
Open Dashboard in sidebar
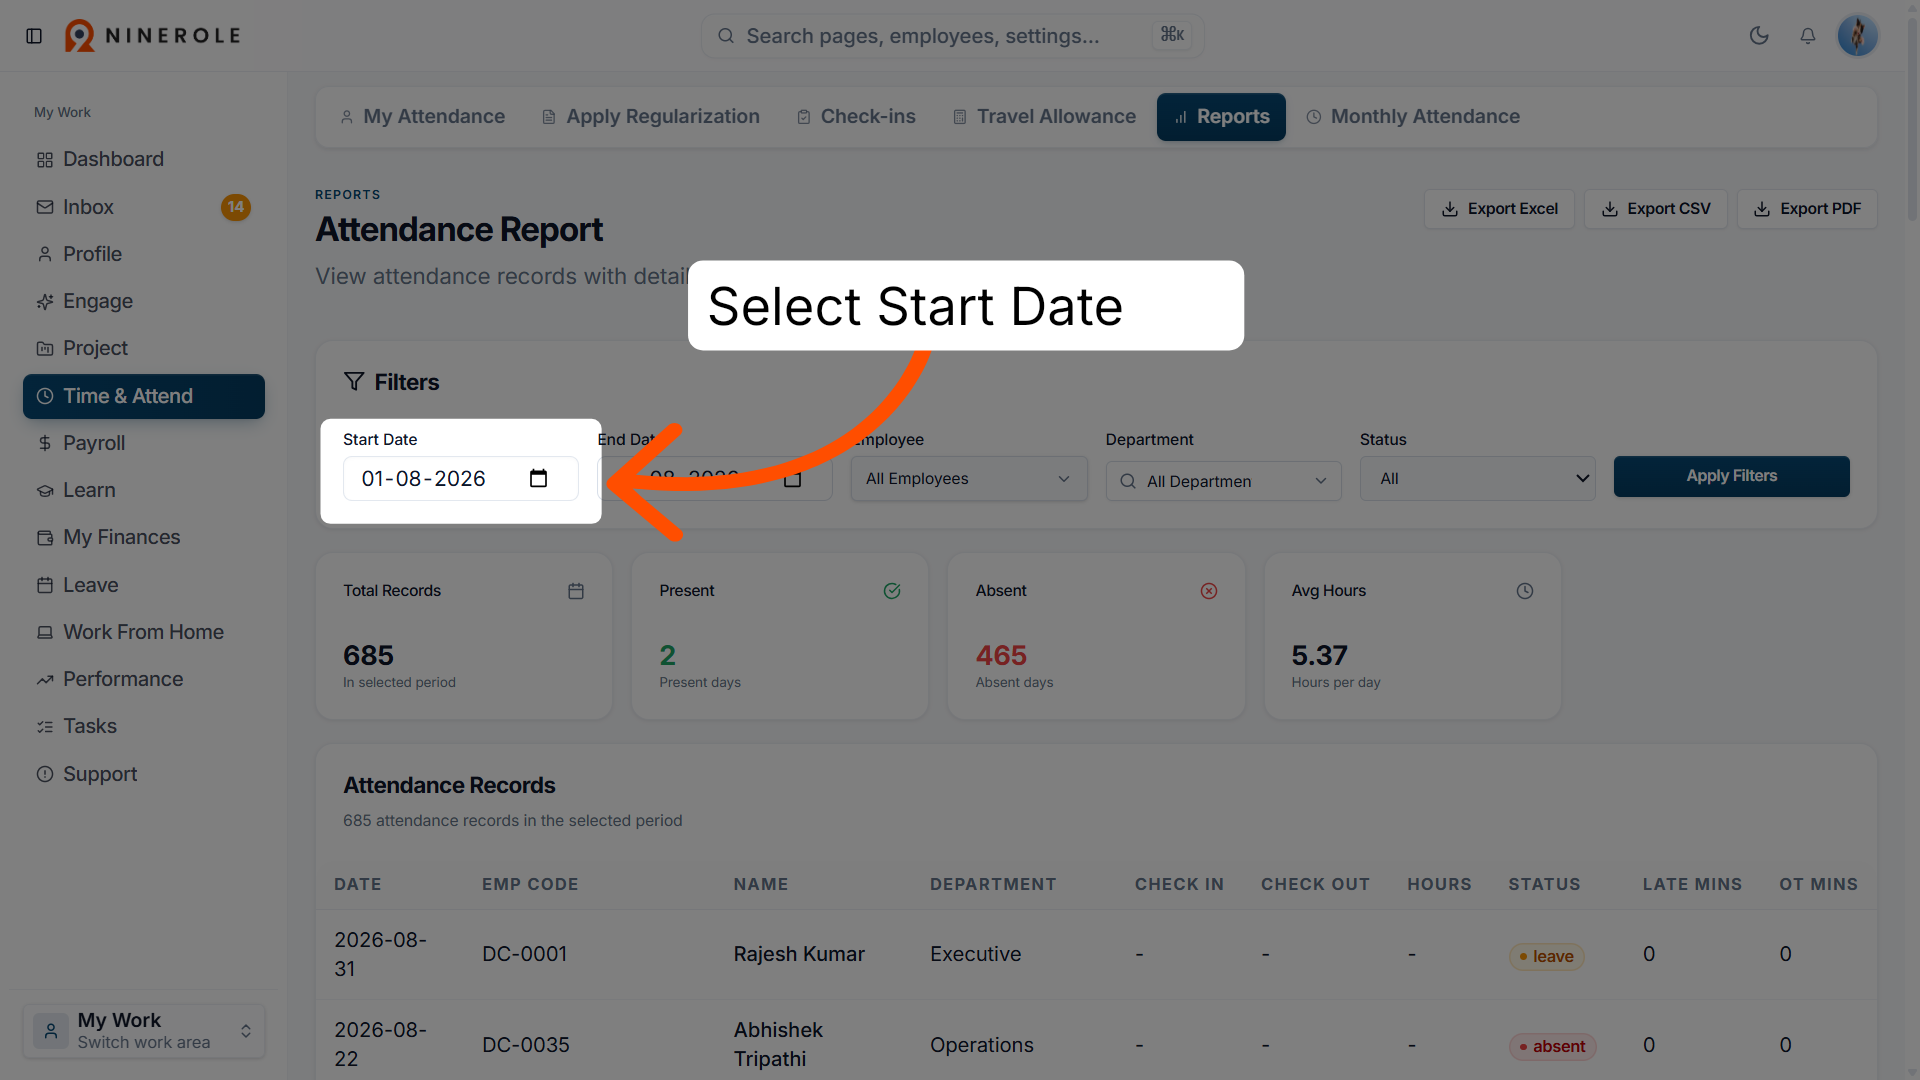coord(144,160)
